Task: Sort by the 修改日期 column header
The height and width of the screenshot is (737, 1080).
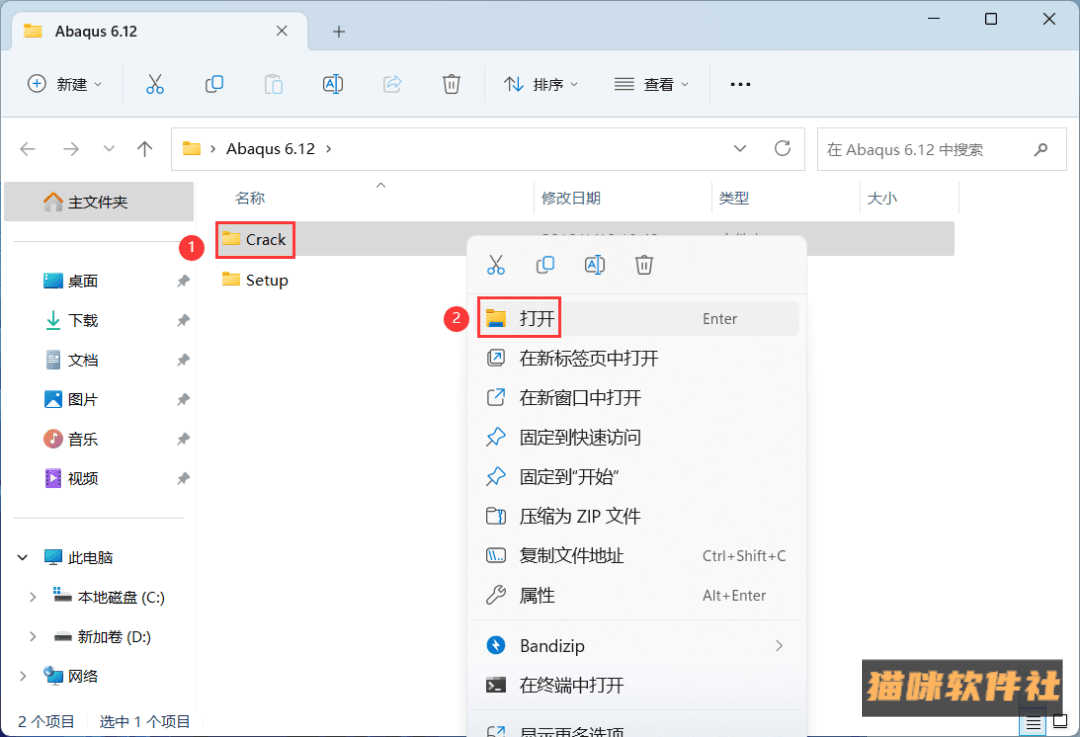Action: [570, 198]
